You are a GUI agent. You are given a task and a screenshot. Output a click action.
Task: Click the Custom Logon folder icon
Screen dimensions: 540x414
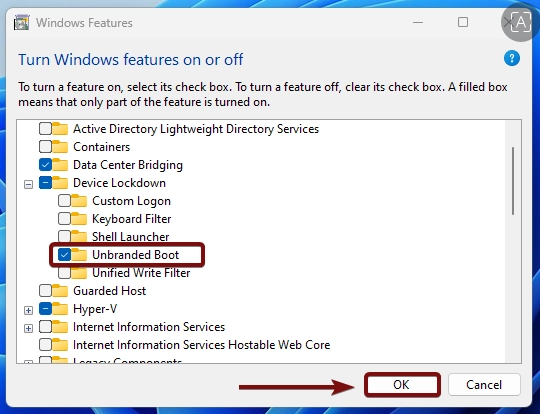[79, 200]
